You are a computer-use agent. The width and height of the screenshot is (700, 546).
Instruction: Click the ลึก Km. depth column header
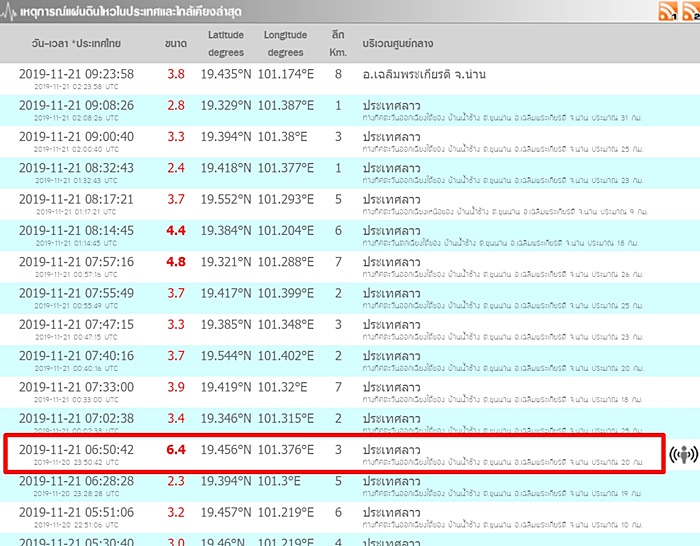tap(338, 43)
